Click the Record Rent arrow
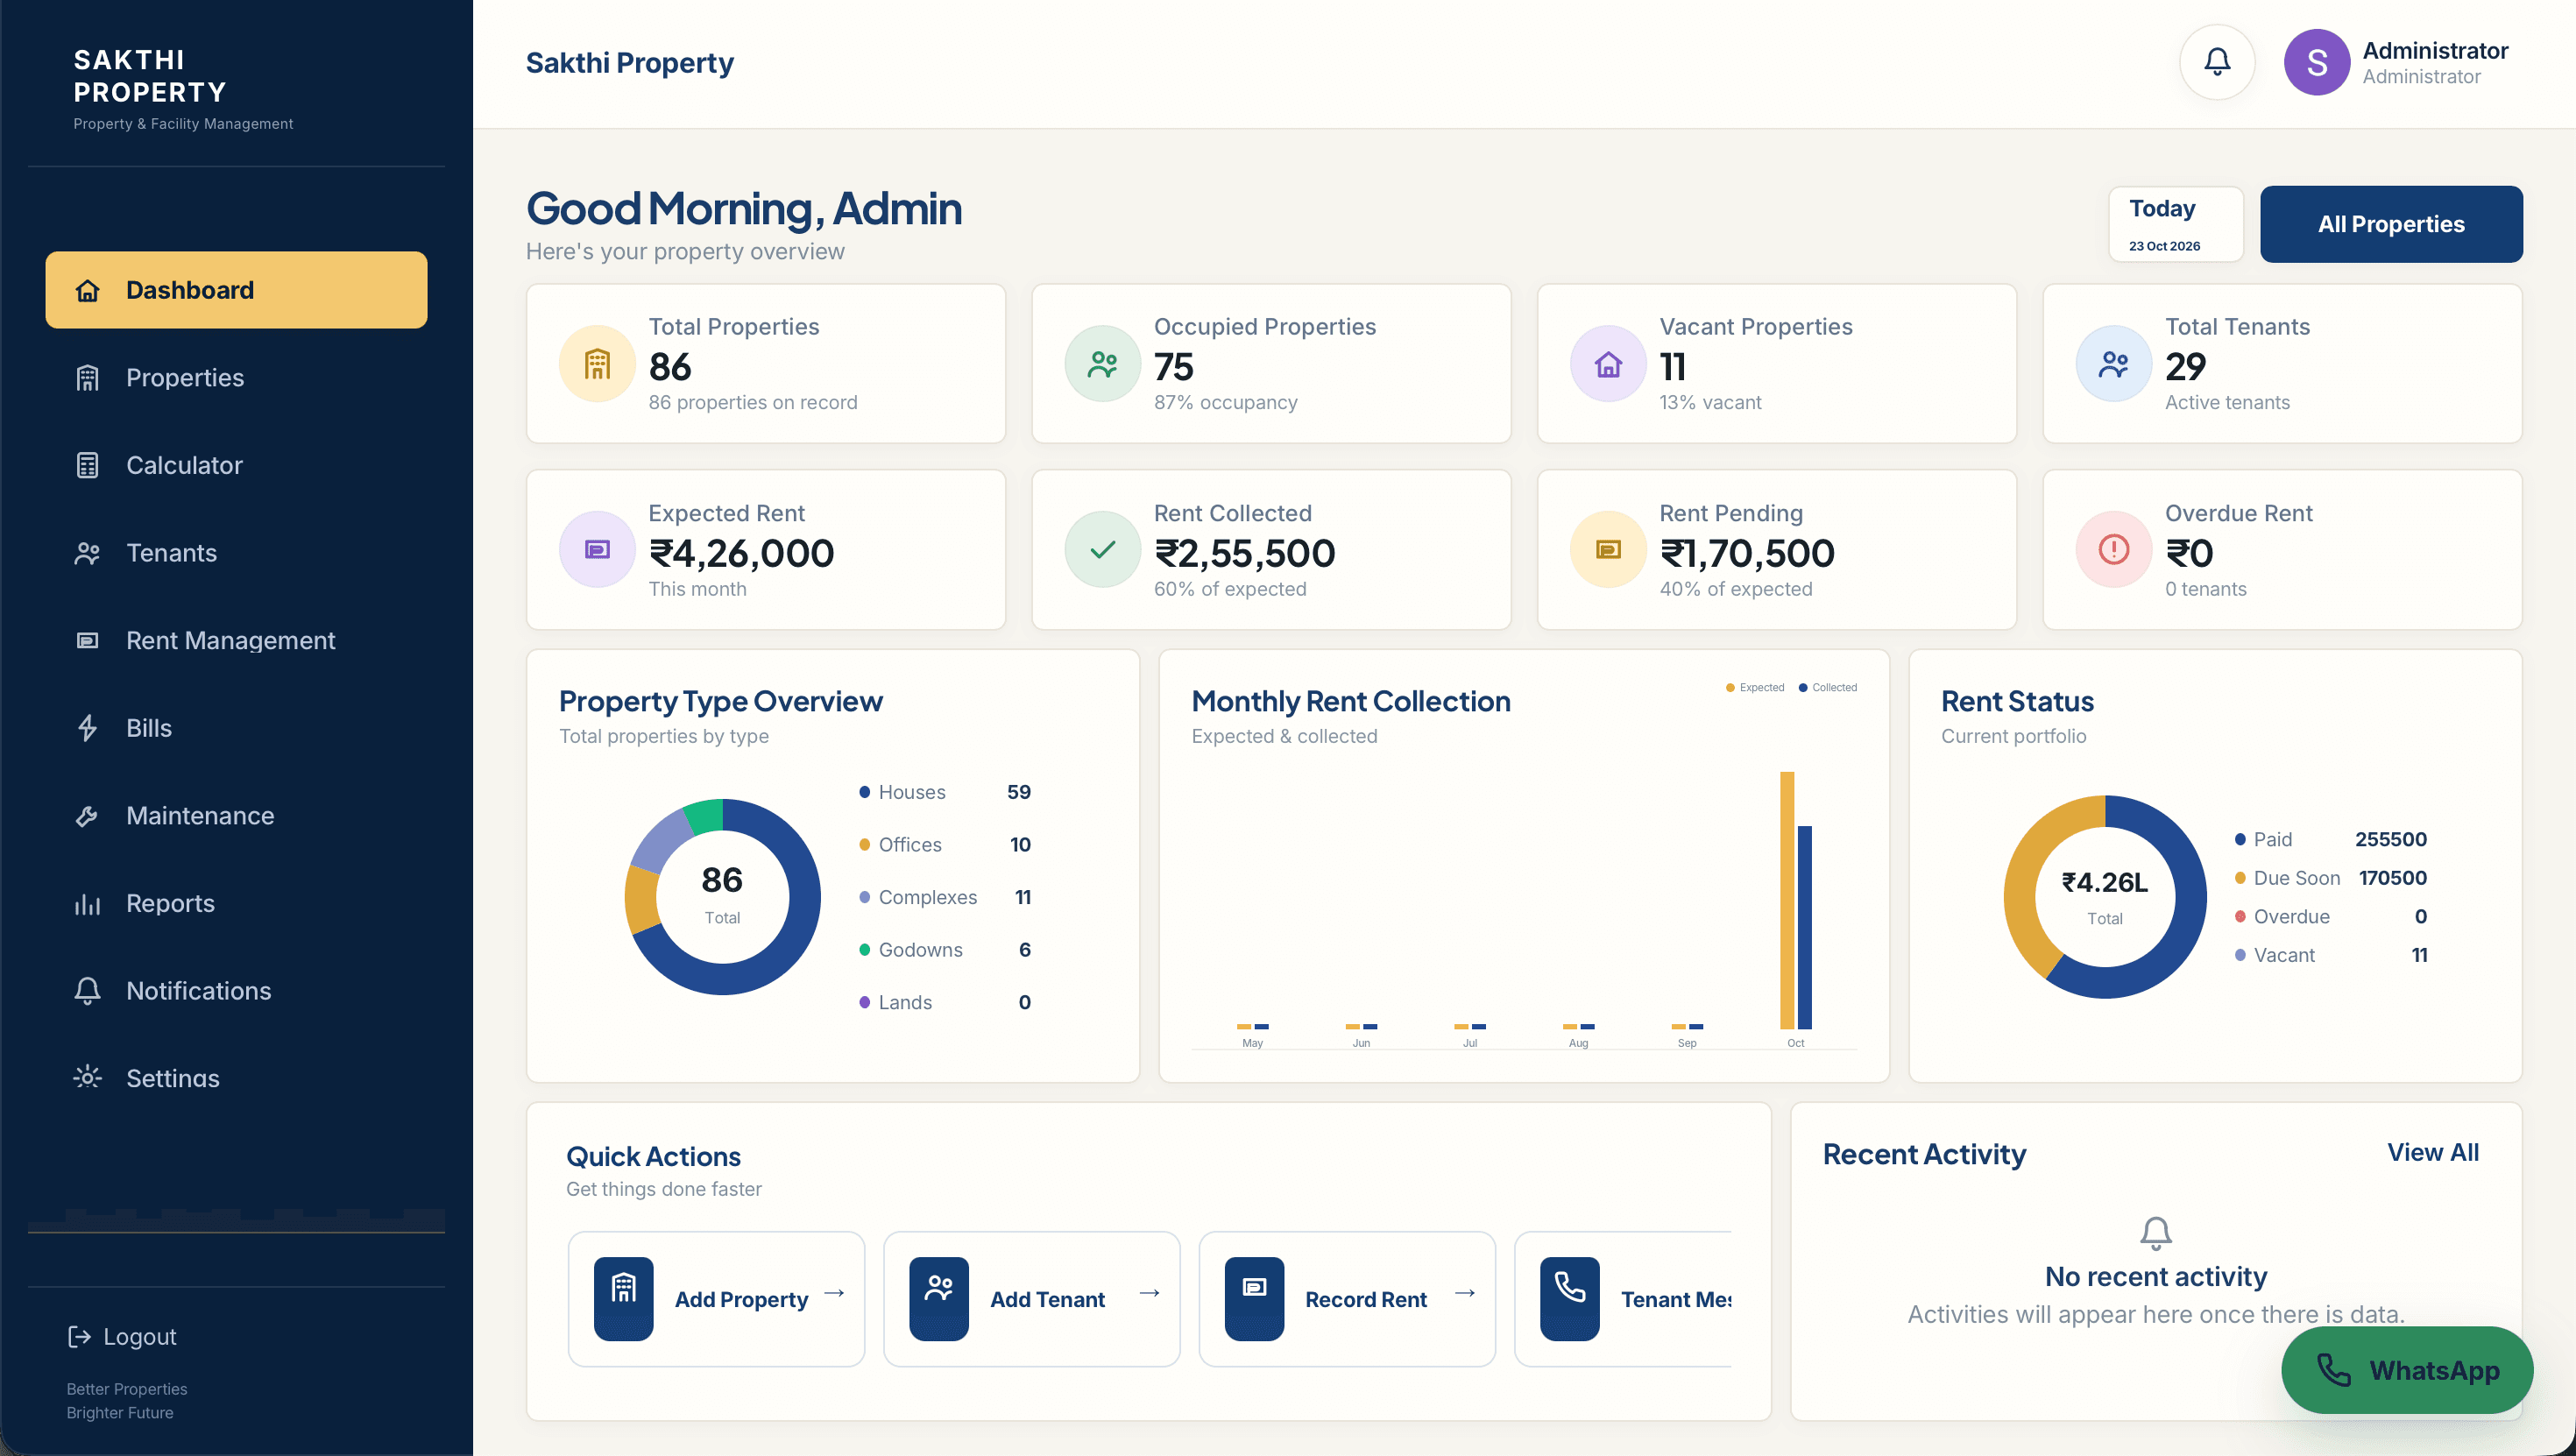 [1465, 1293]
